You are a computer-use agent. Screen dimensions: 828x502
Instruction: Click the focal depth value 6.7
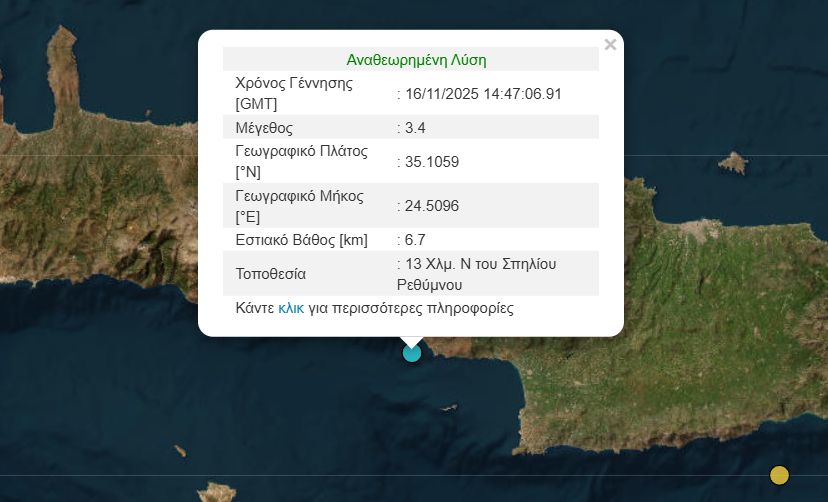click(x=414, y=239)
